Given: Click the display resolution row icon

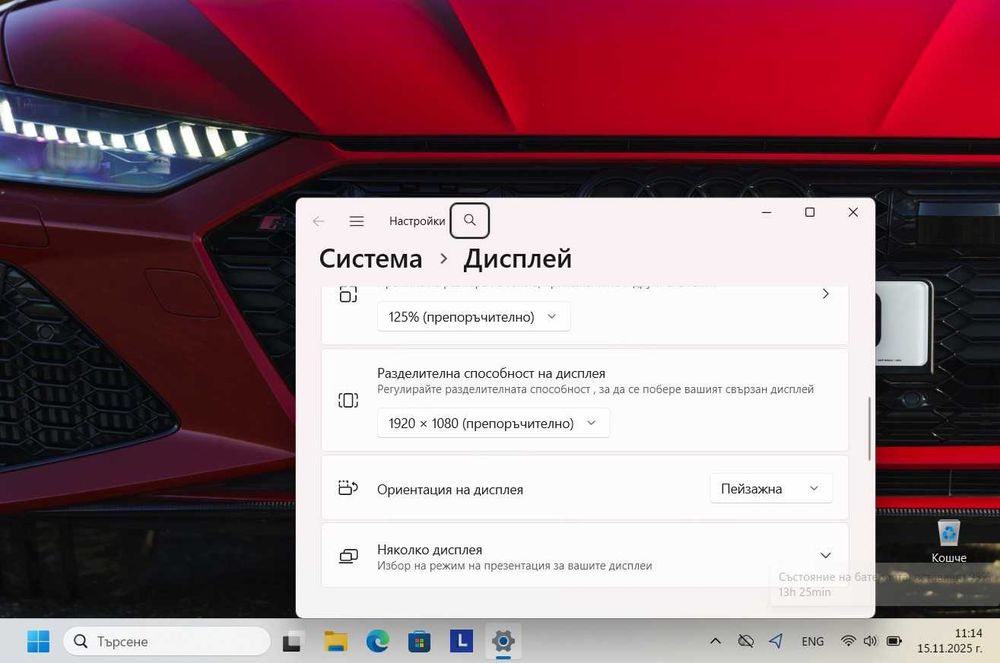Looking at the screenshot, I should 348,400.
